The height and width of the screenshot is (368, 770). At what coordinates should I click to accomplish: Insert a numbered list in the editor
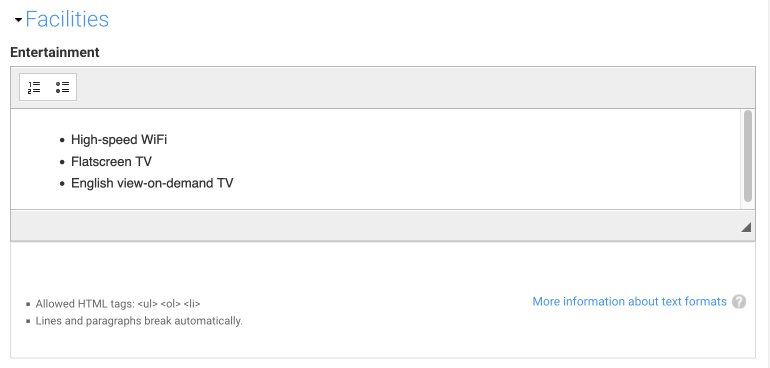(34, 87)
